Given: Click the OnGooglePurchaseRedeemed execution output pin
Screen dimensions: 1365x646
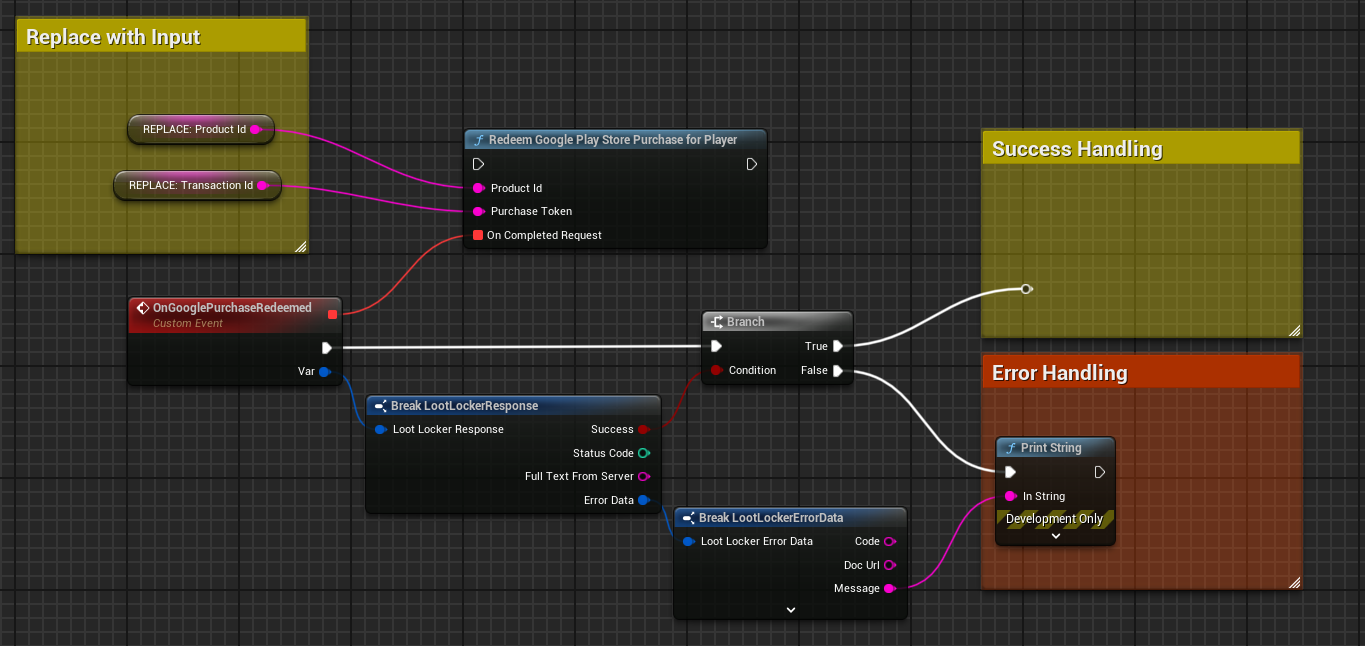Looking at the screenshot, I should 327,348.
